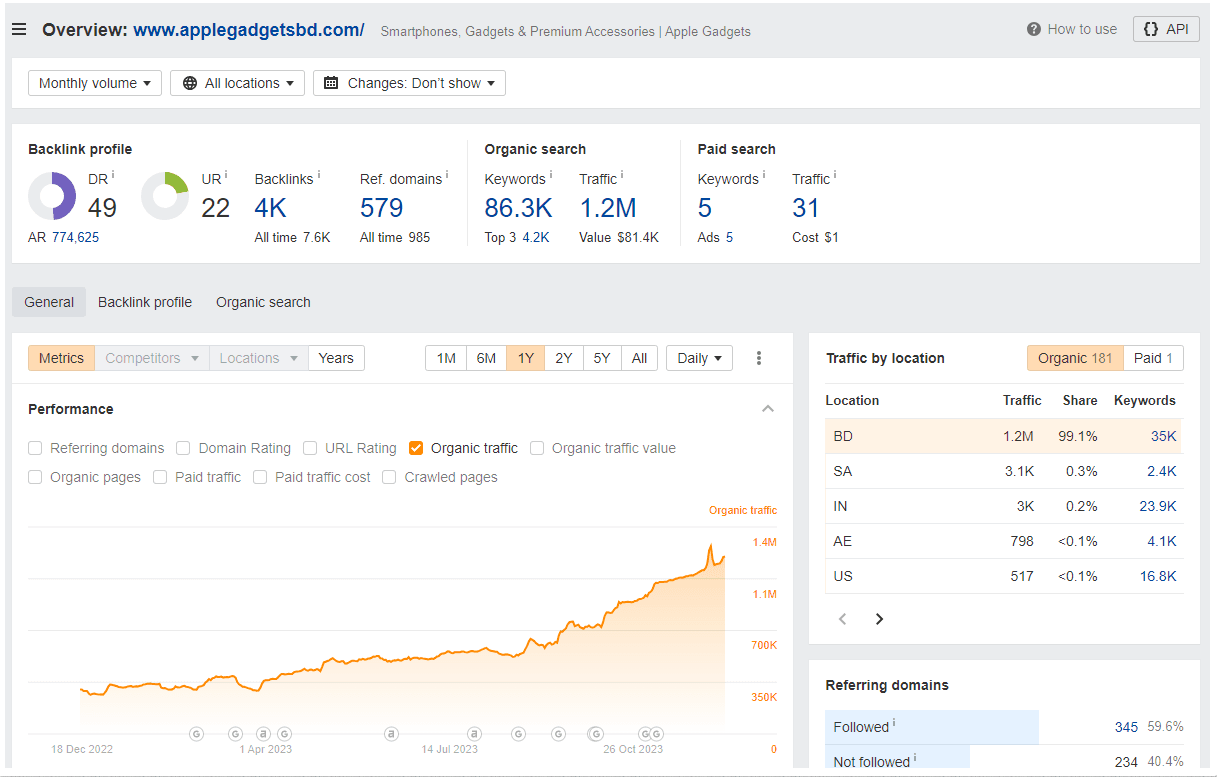Screen dimensions: 1217x777
Task: Switch to the Organic search tab
Action: 263,302
